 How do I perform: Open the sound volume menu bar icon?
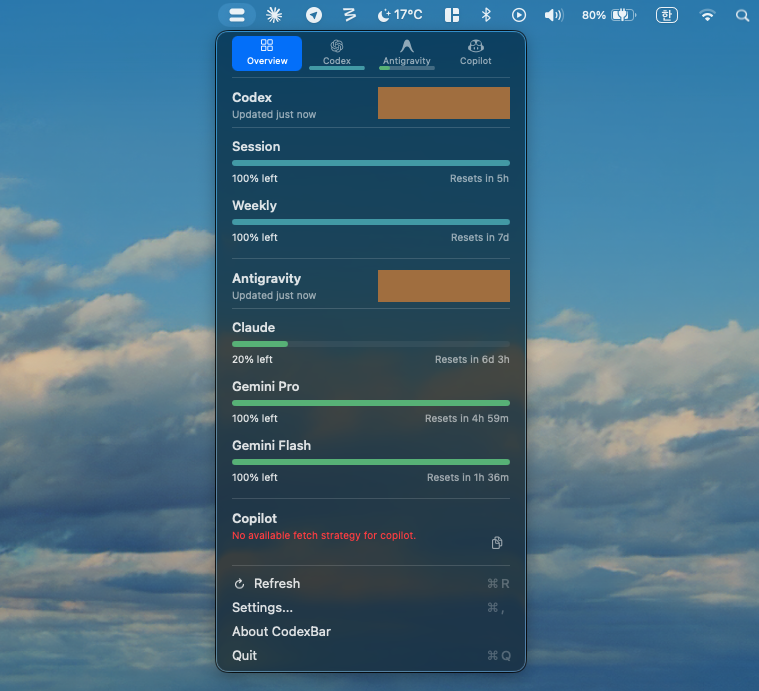pos(554,15)
